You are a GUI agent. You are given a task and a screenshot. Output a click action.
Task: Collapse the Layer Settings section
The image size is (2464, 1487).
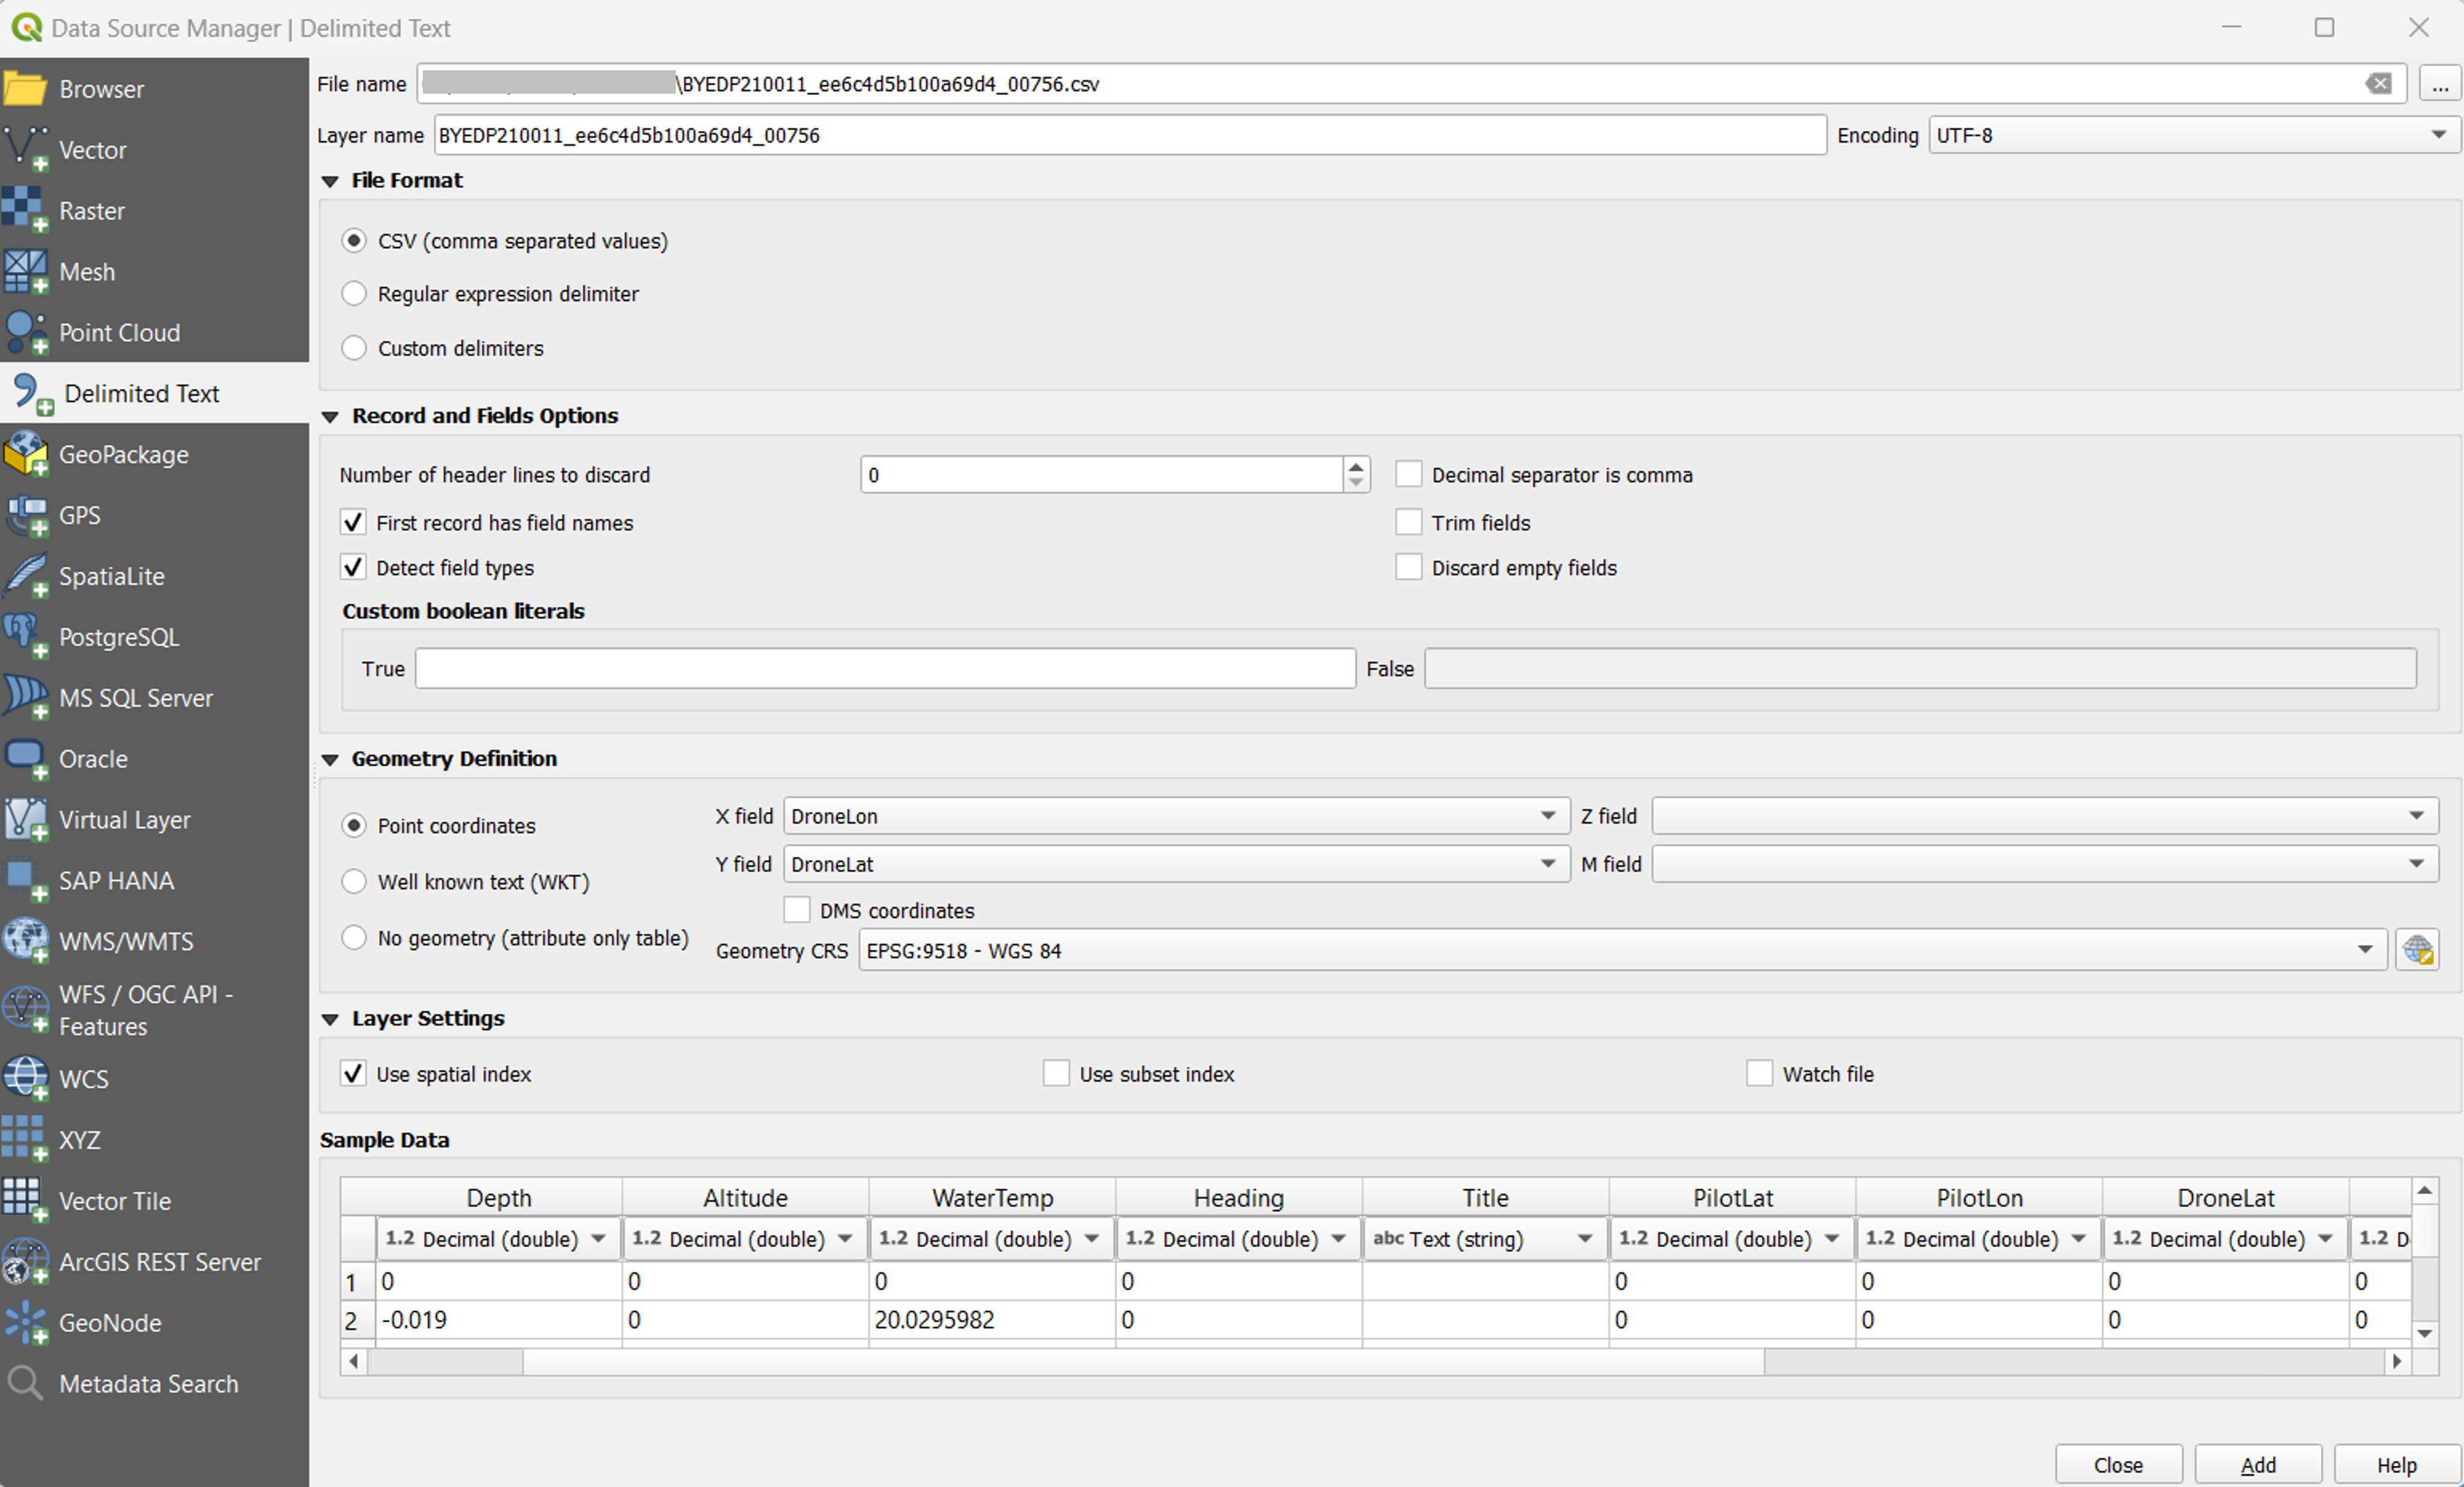[330, 1019]
